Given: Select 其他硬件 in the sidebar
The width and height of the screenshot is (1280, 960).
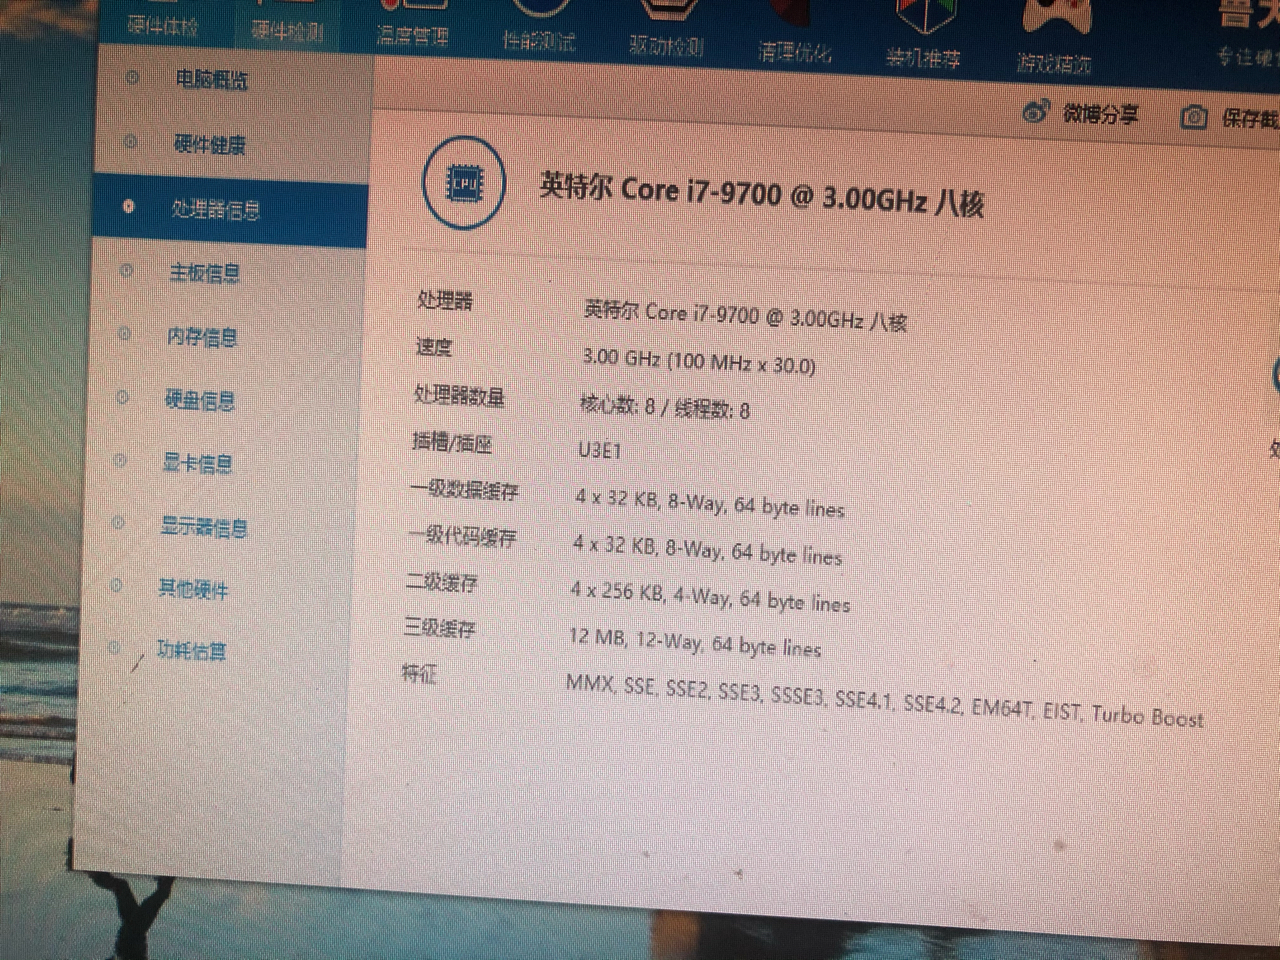Looking at the screenshot, I should point(193,589).
